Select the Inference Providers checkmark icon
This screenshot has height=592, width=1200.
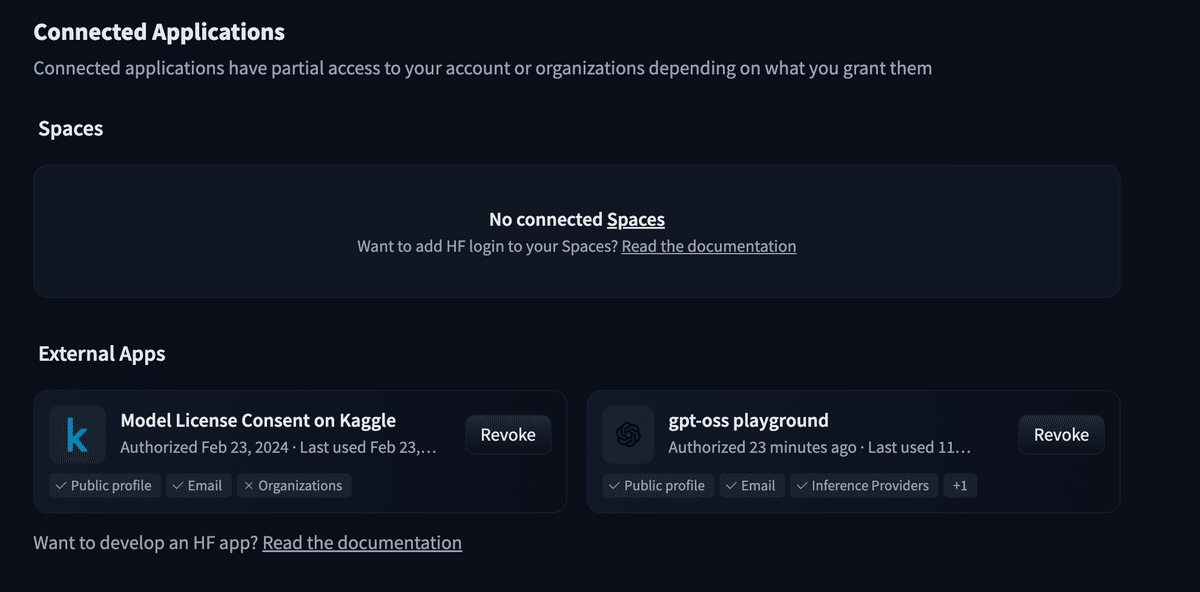(801, 485)
